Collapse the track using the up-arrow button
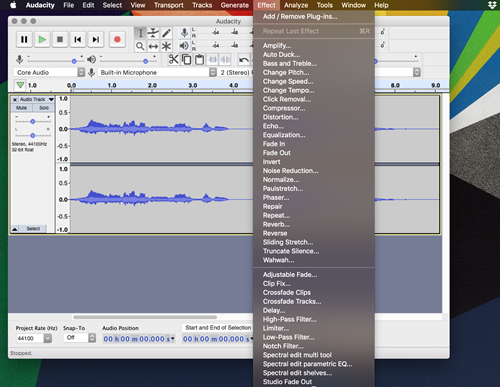Screen dimensions: 500x387 [15, 229]
